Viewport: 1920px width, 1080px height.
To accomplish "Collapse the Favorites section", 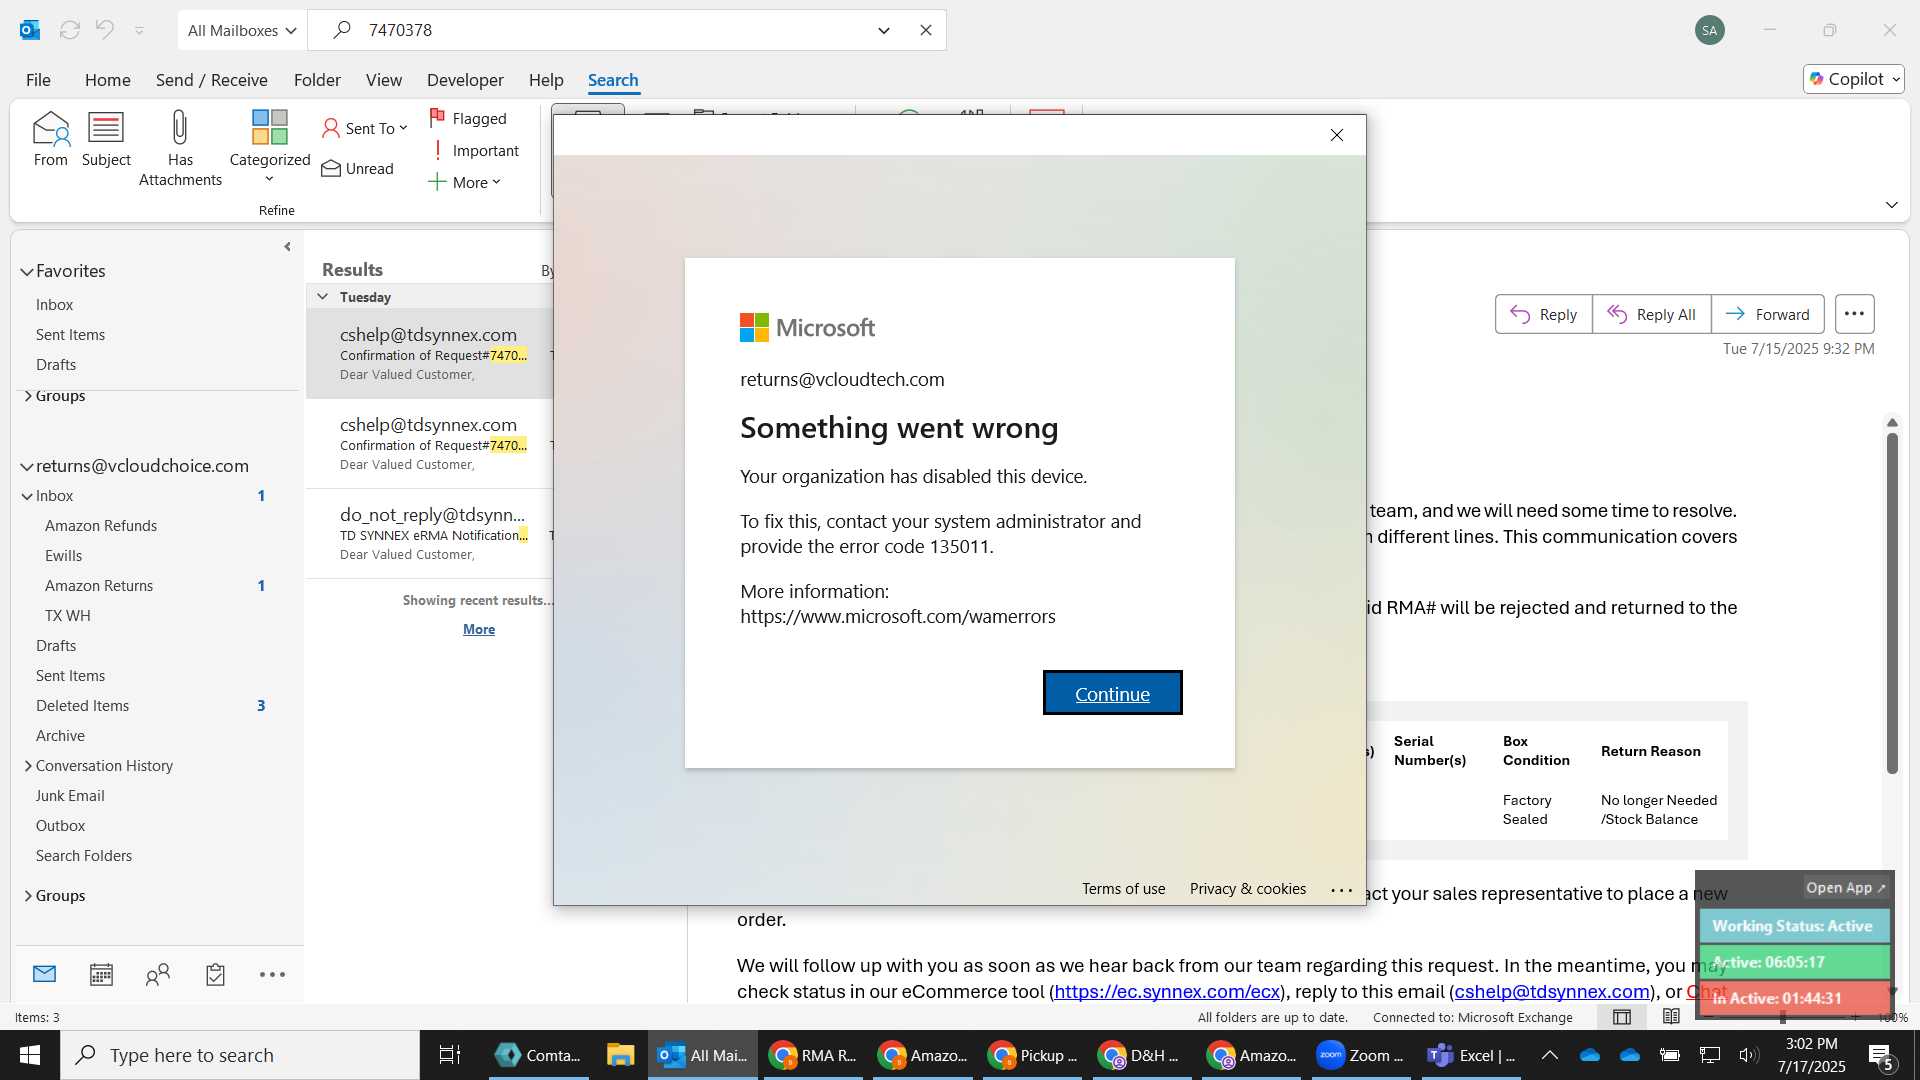I will 27,271.
